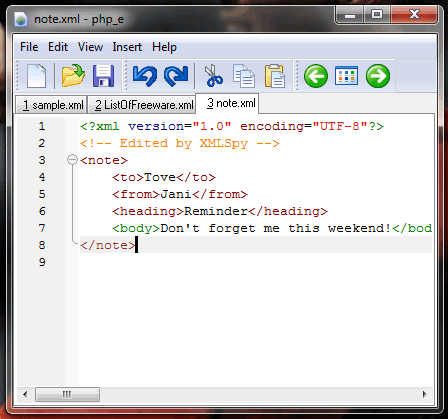Click "Don't forget me this weekend!" text

point(275,228)
